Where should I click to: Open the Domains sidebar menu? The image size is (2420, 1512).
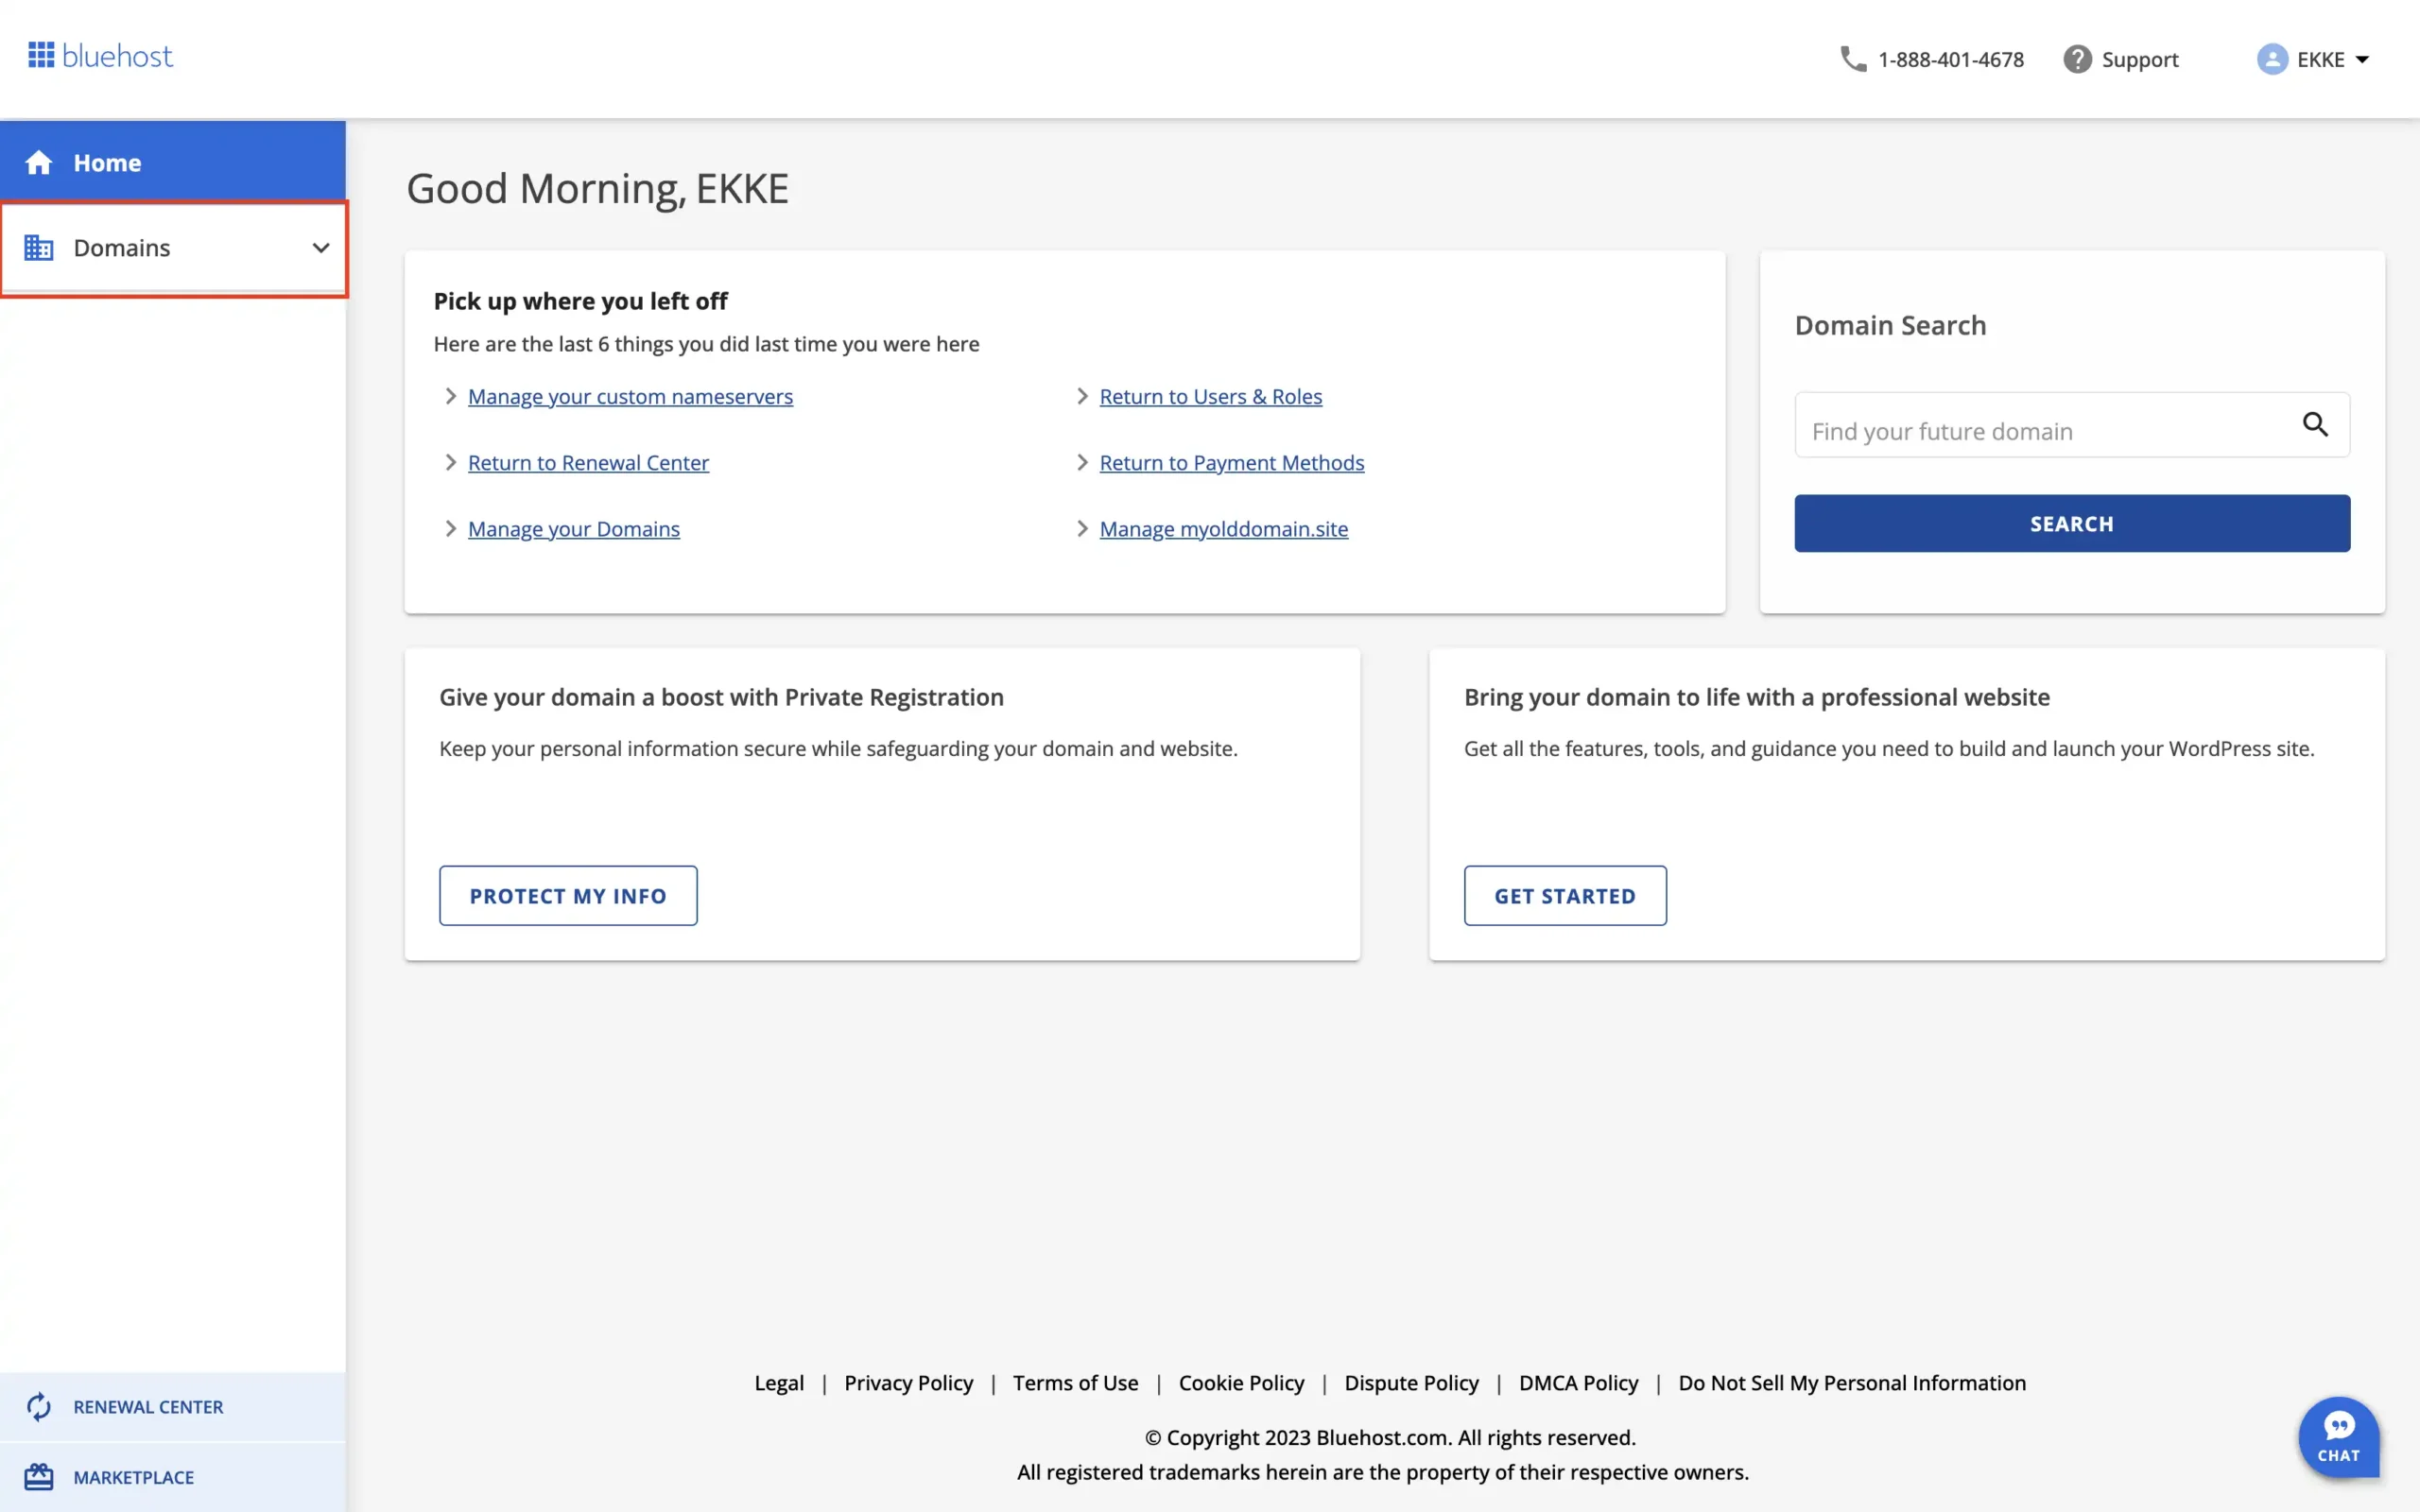(173, 248)
